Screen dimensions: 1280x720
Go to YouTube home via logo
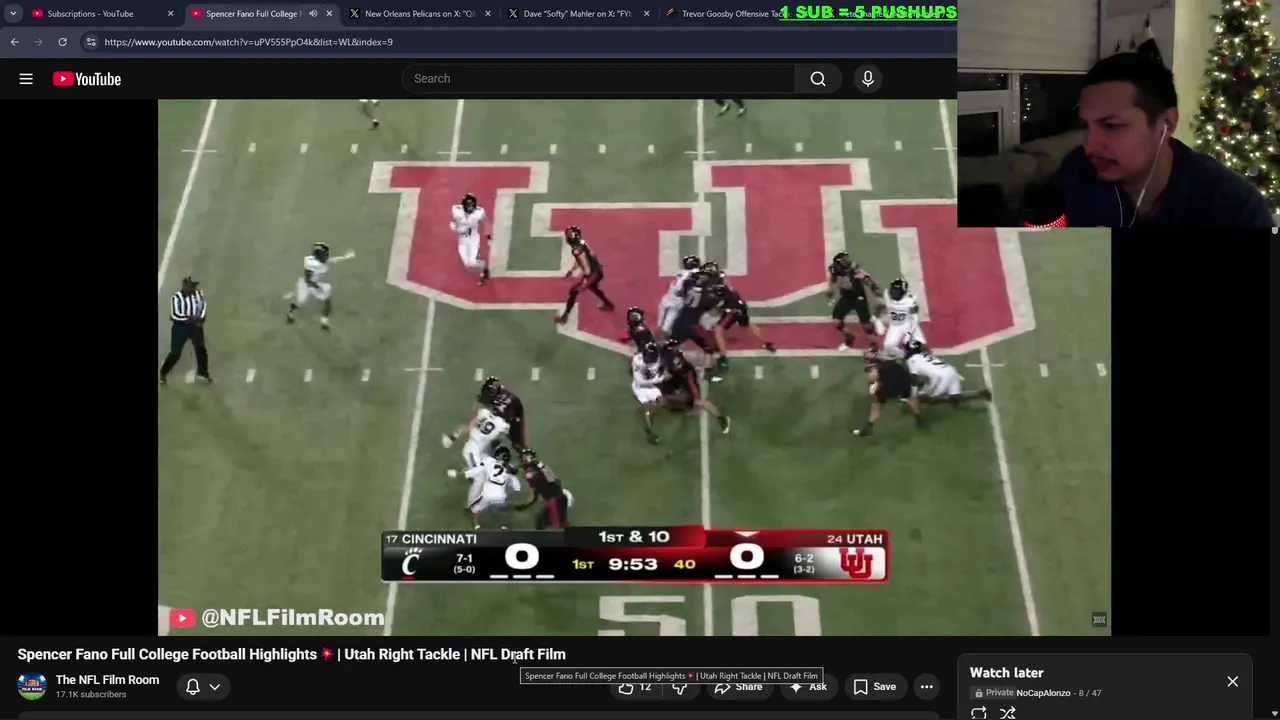pos(87,79)
